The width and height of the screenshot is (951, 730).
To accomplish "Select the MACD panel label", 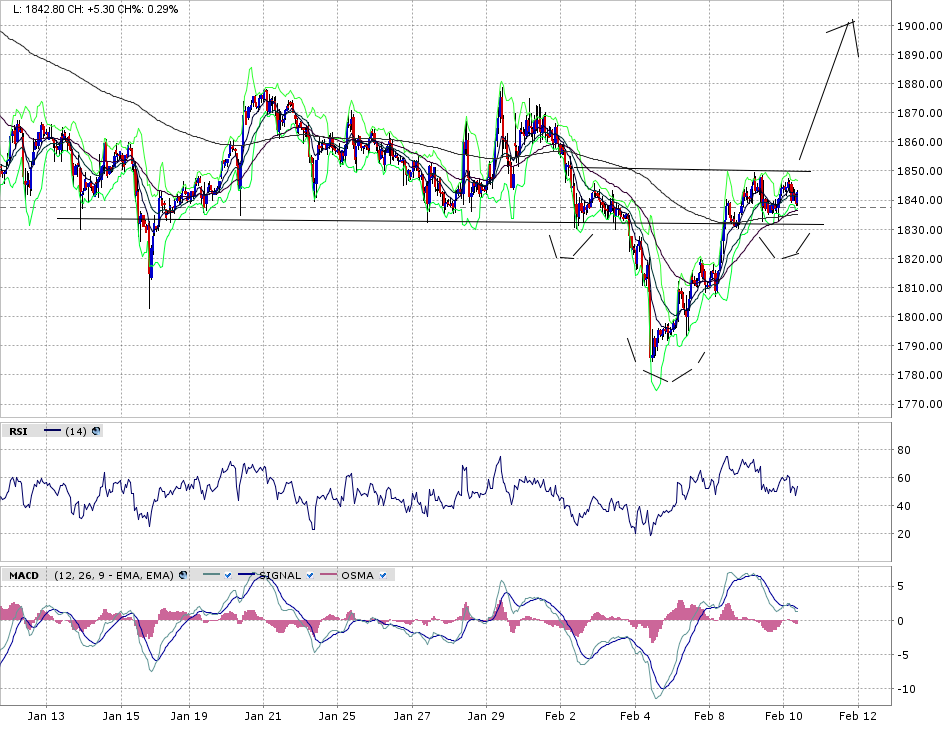I will 24,575.
